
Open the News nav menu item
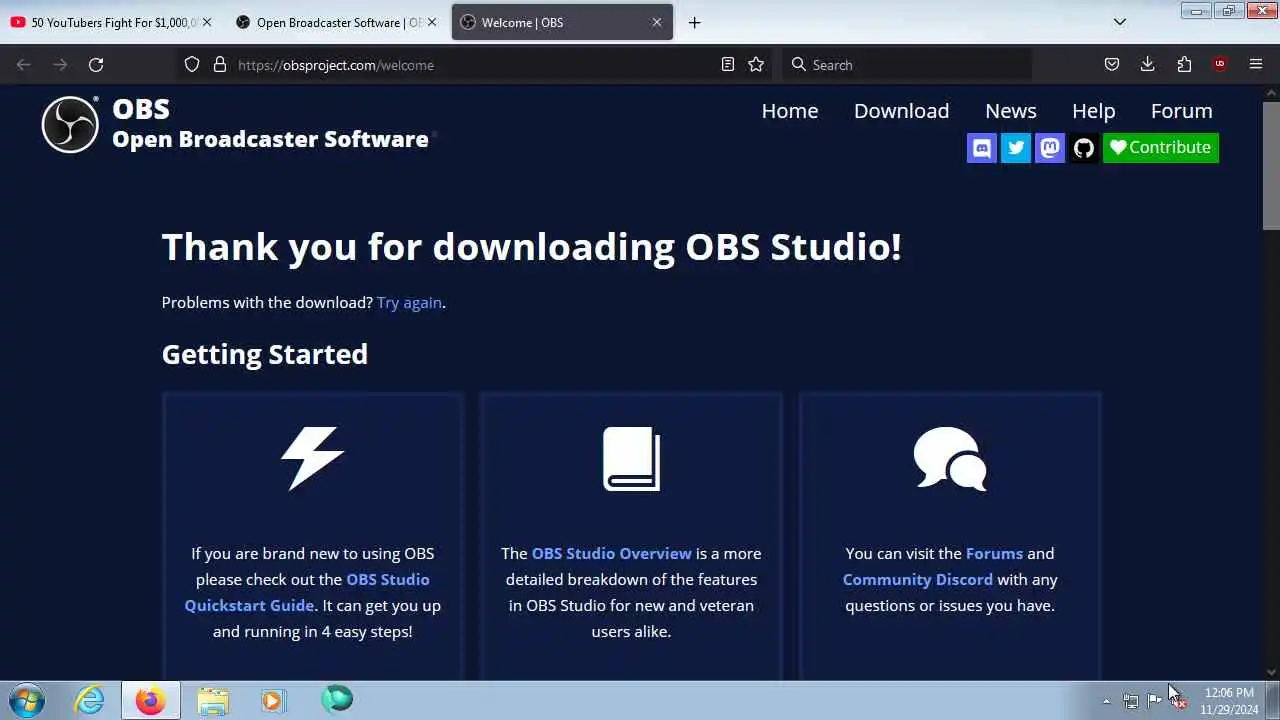(x=1011, y=111)
